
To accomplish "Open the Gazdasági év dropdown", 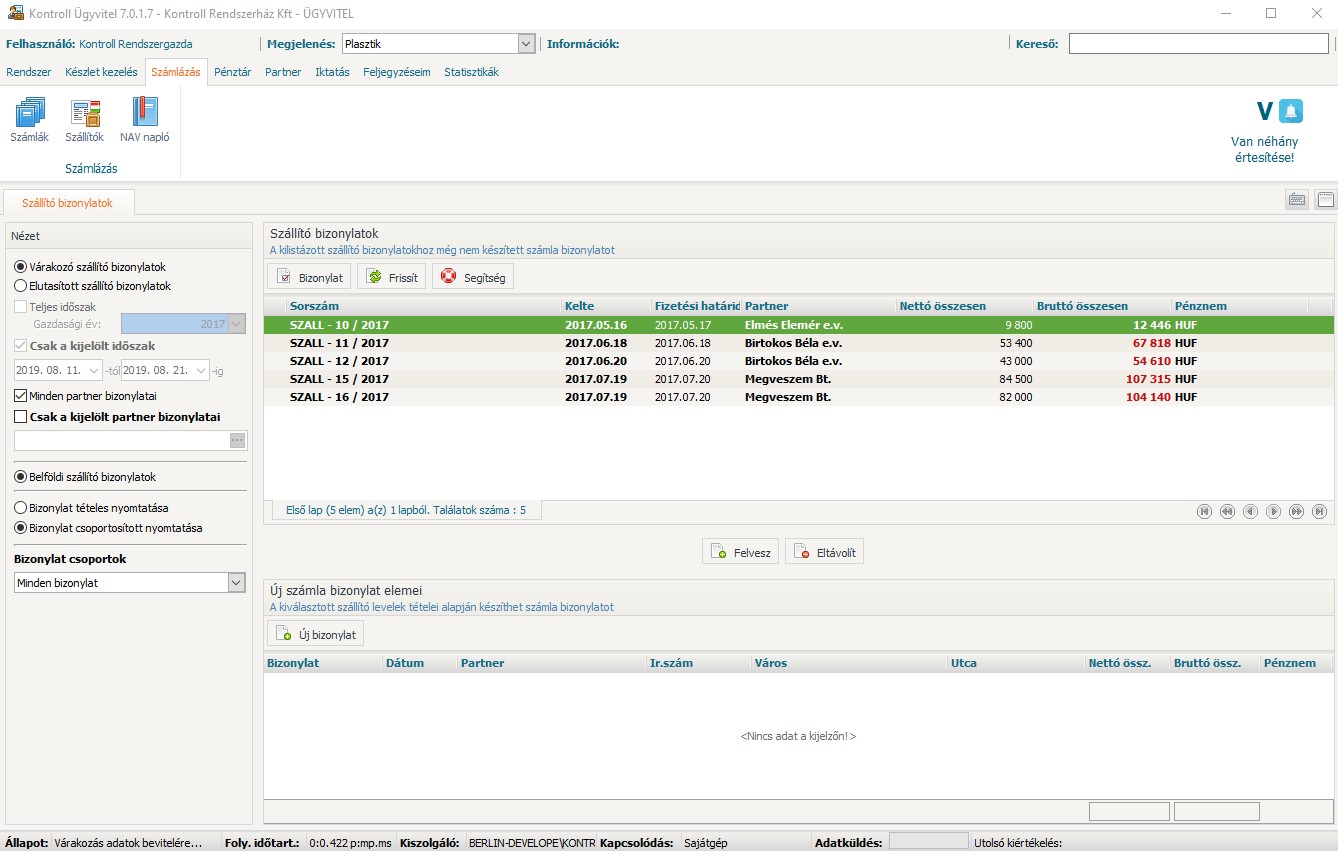I will click(x=237, y=324).
